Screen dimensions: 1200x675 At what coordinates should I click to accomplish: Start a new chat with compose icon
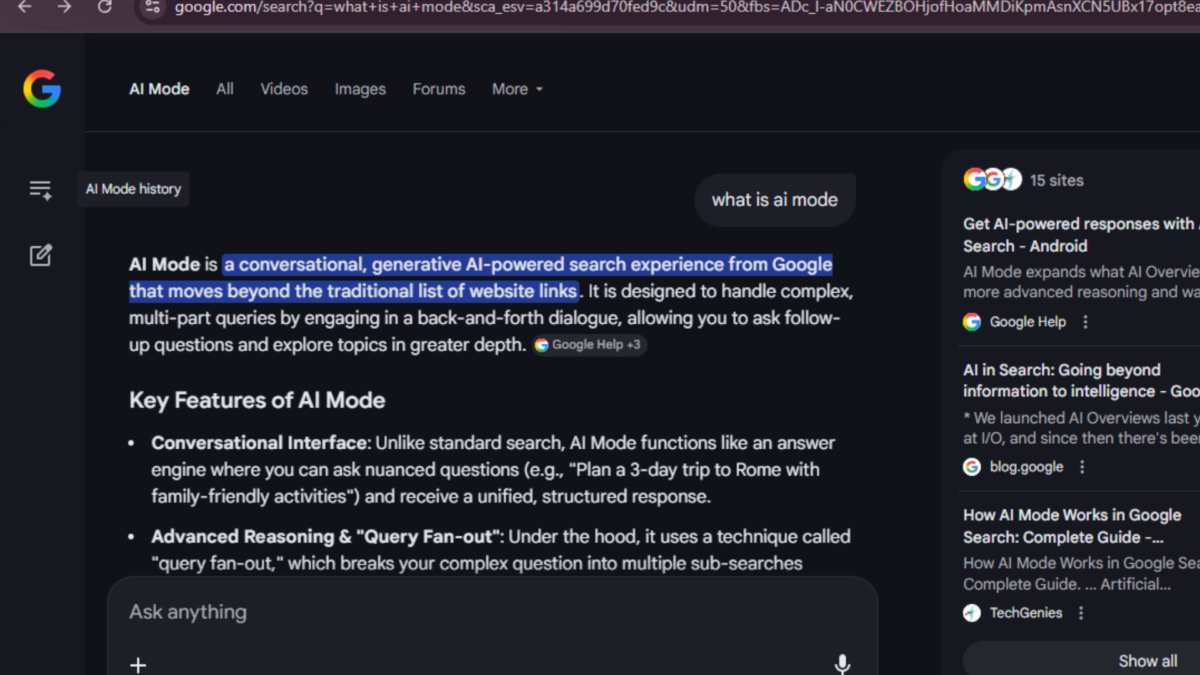pos(40,256)
